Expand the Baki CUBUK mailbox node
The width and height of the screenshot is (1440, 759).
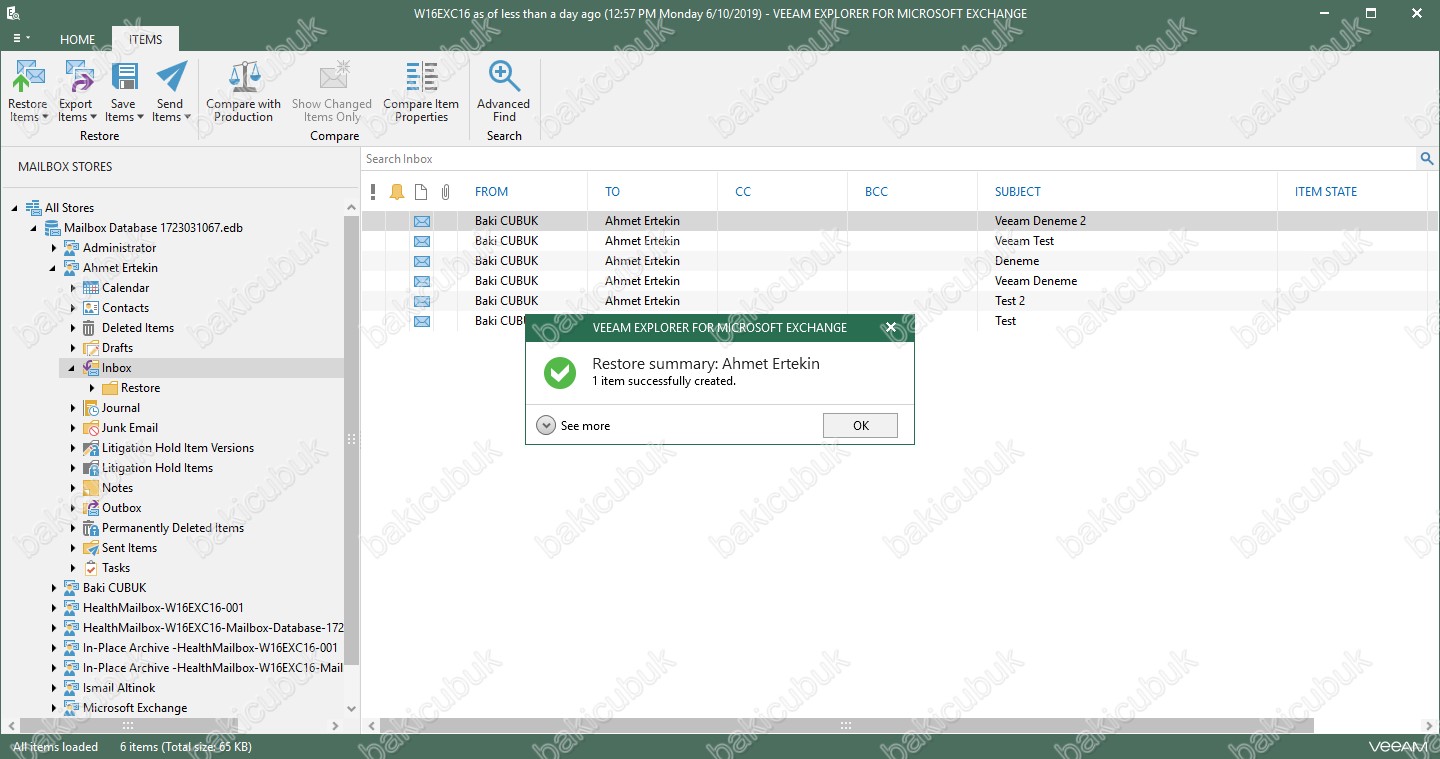point(54,588)
